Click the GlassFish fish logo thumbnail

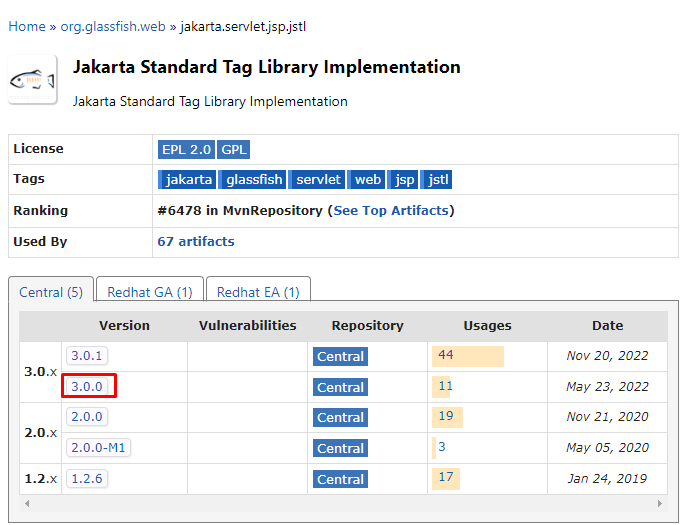point(33,80)
